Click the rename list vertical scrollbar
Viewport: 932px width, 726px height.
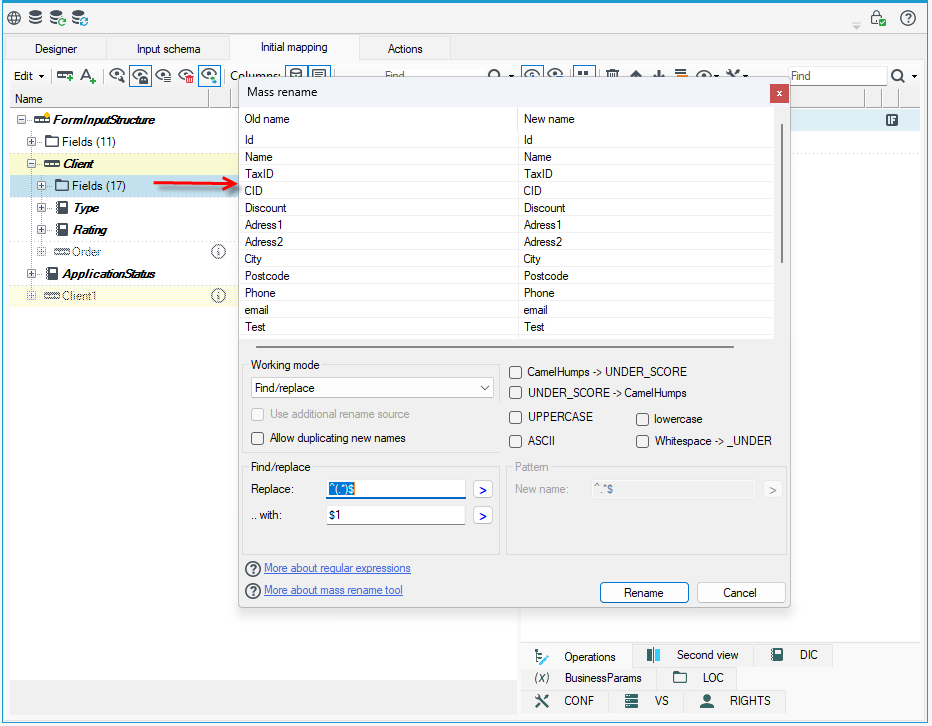tap(782, 193)
